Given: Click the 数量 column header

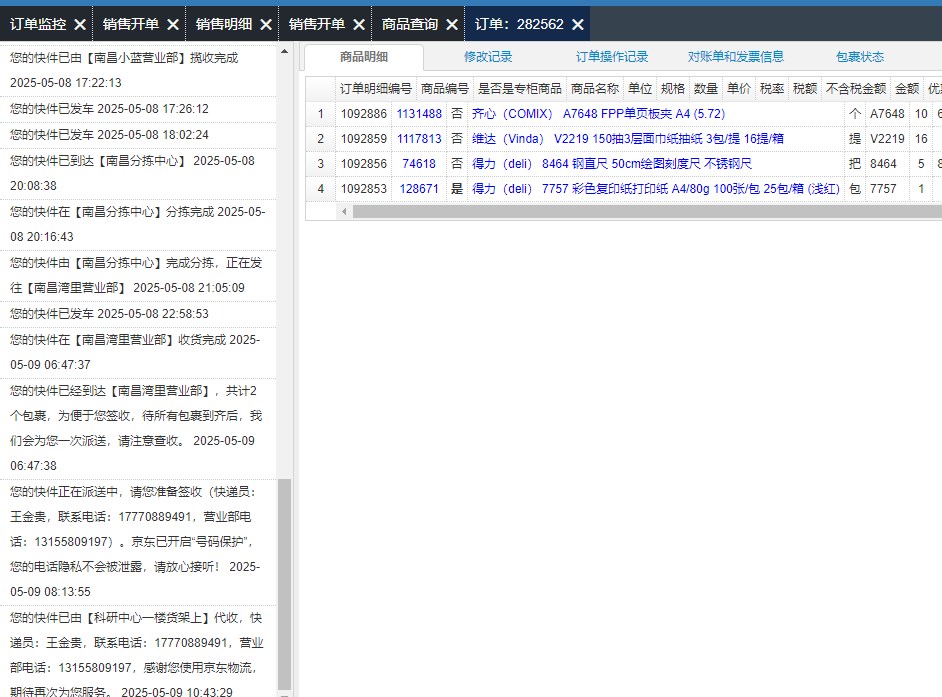Looking at the screenshot, I should pyautogui.click(x=706, y=89).
